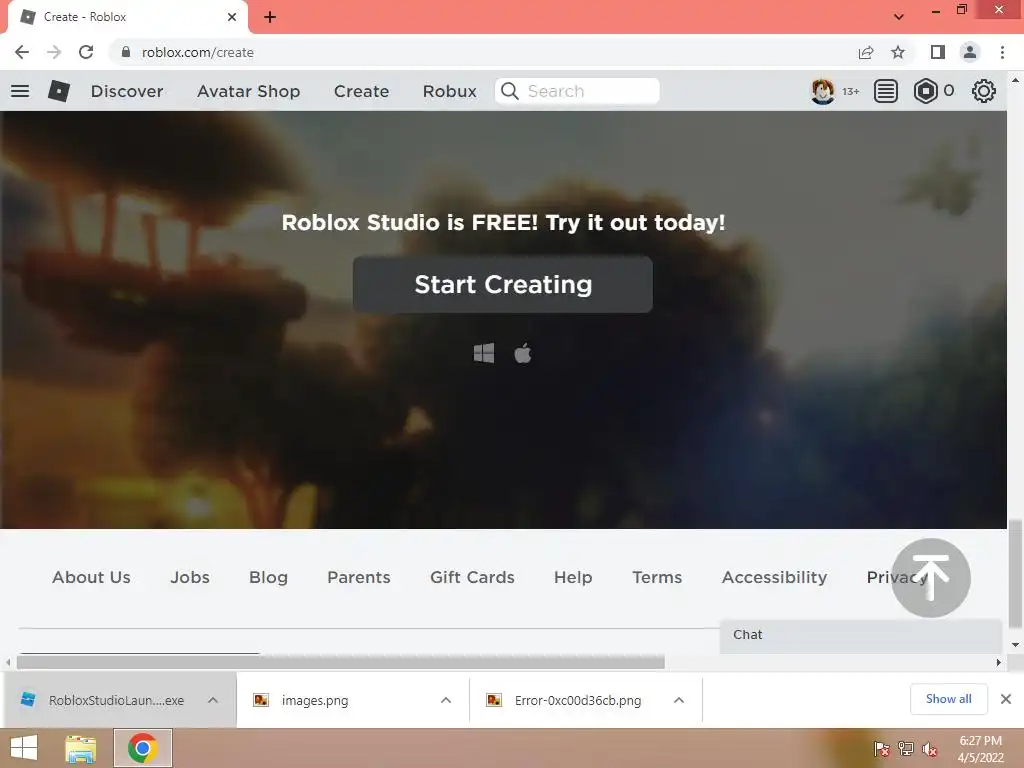
Task: Bookmark this page with star icon
Action: click(898, 52)
